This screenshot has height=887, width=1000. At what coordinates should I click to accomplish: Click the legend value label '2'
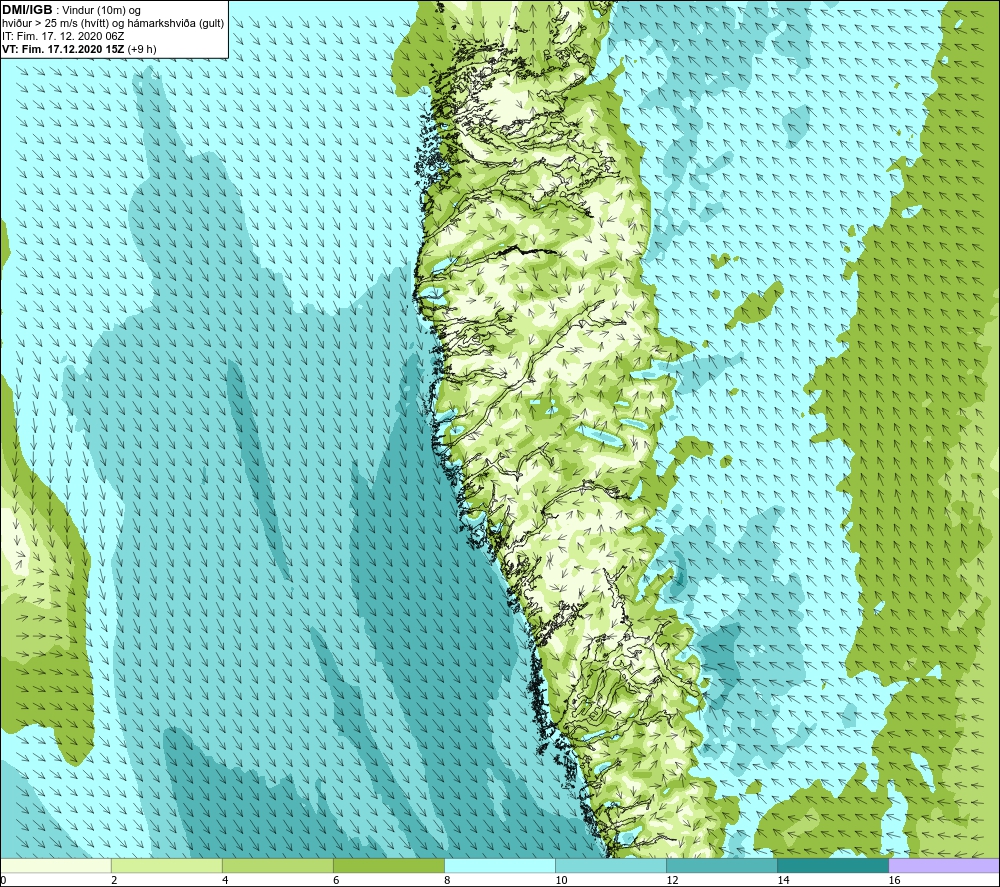(x=114, y=881)
